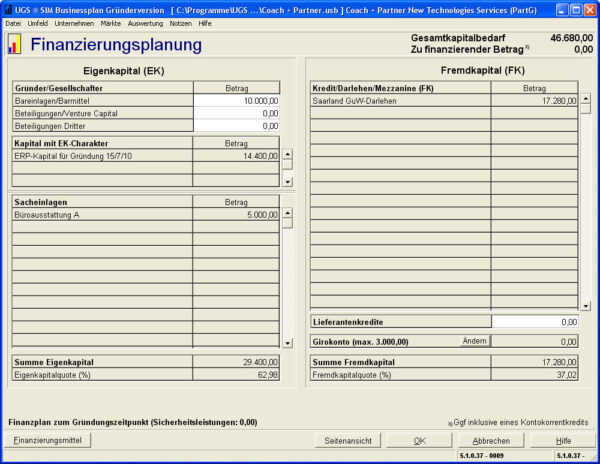The width and height of the screenshot is (600, 464).
Task: Open the Auswertung menu
Action: tap(145, 23)
